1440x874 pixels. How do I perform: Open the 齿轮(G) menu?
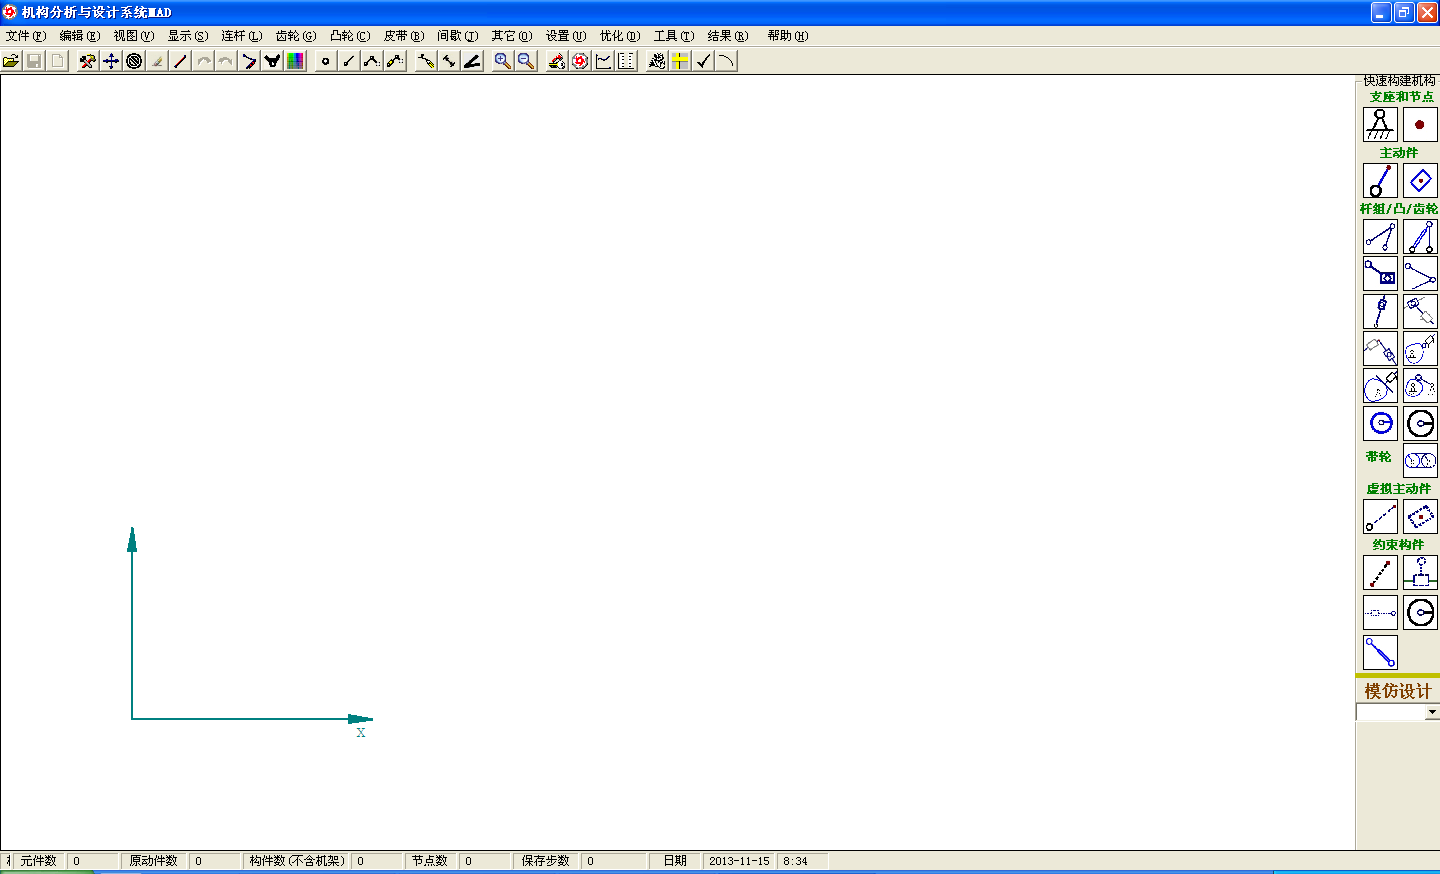coord(295,36)
